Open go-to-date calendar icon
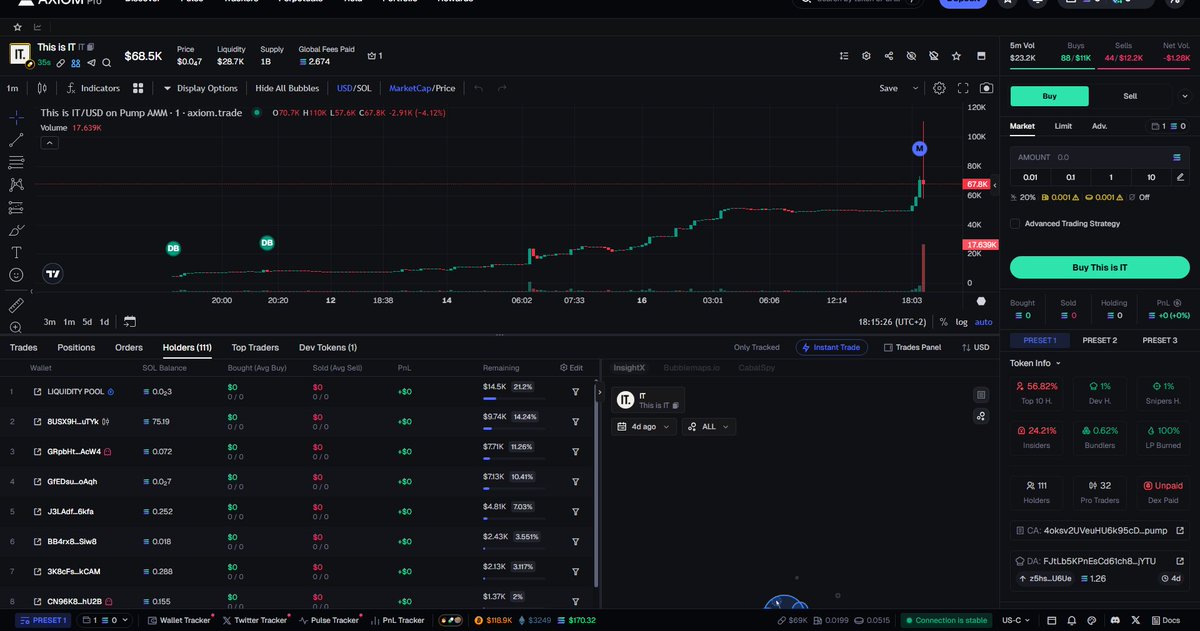Screen dimensions: 1200x631 [130, 322]
